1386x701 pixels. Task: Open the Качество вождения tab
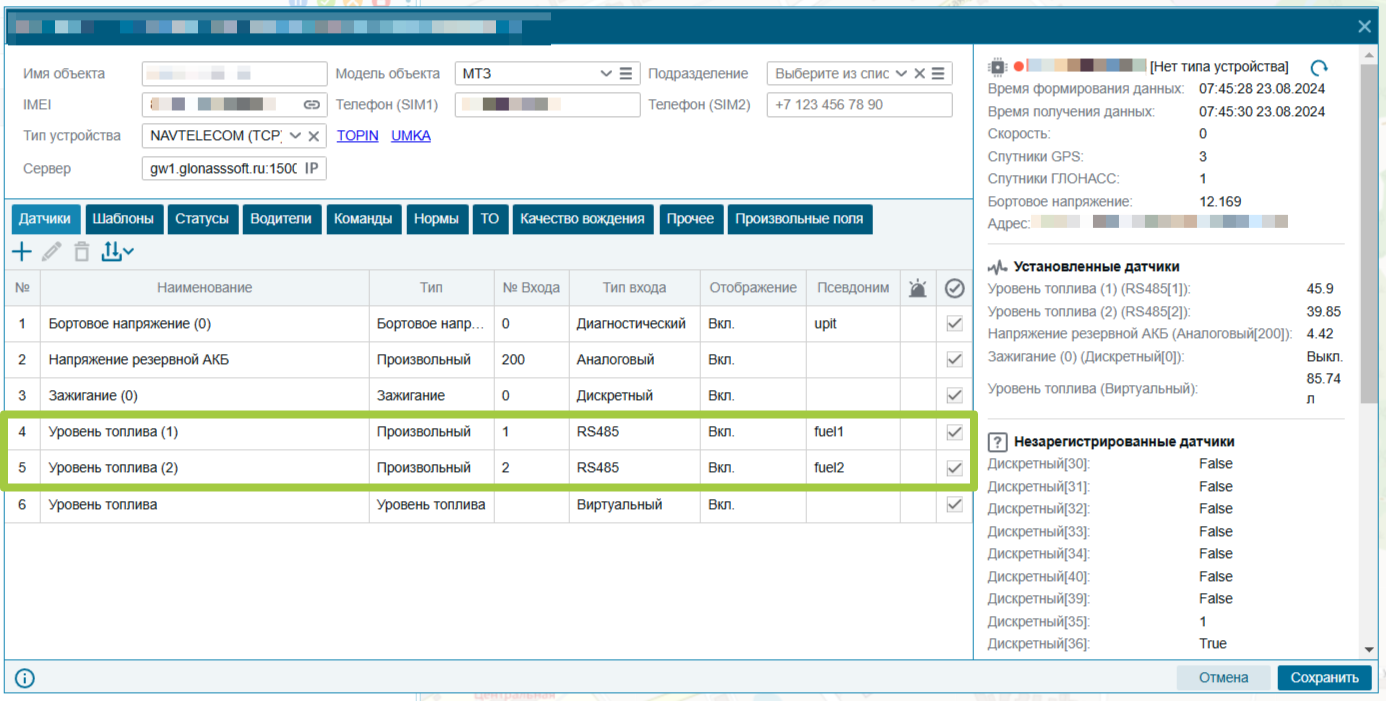coord(582,219)
